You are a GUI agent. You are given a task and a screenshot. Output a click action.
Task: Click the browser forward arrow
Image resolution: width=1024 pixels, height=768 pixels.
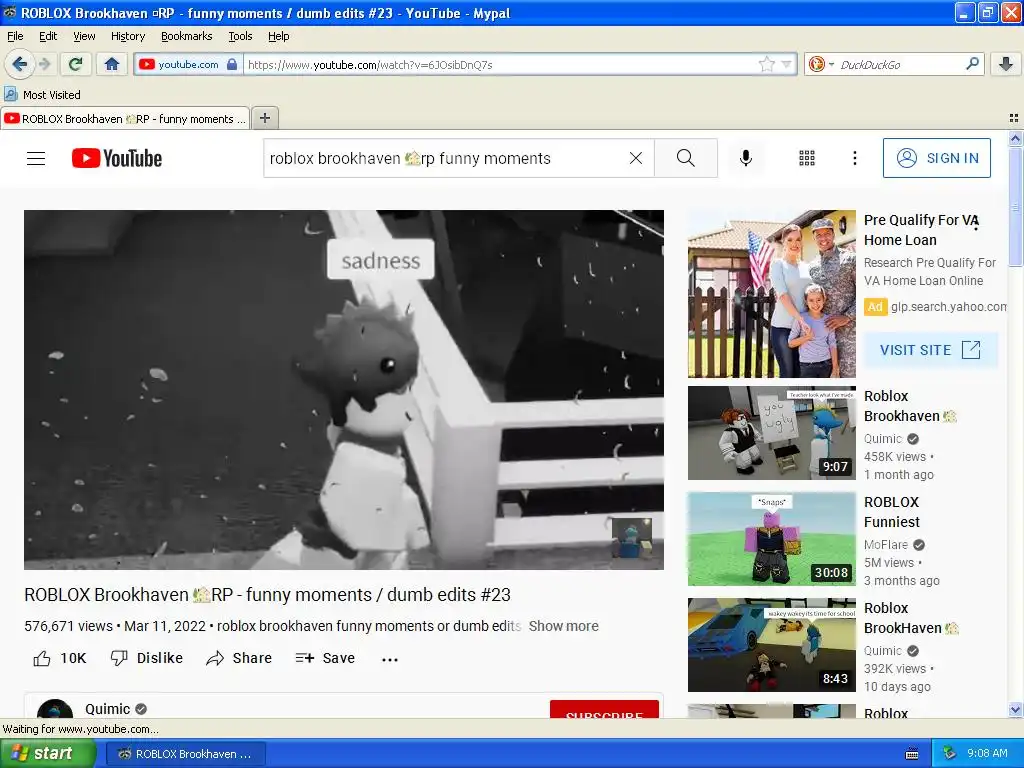[x=44, y=64]
